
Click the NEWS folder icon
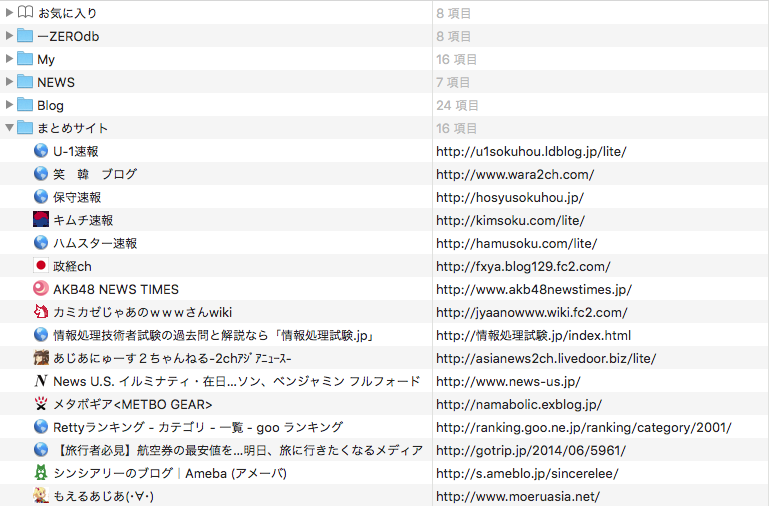[25, 81]
